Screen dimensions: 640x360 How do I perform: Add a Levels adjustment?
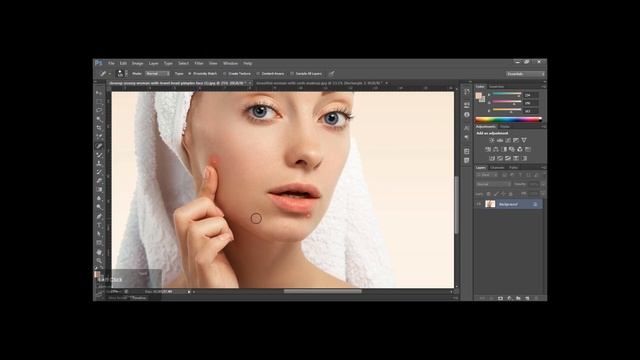click(x=500, y=140)
